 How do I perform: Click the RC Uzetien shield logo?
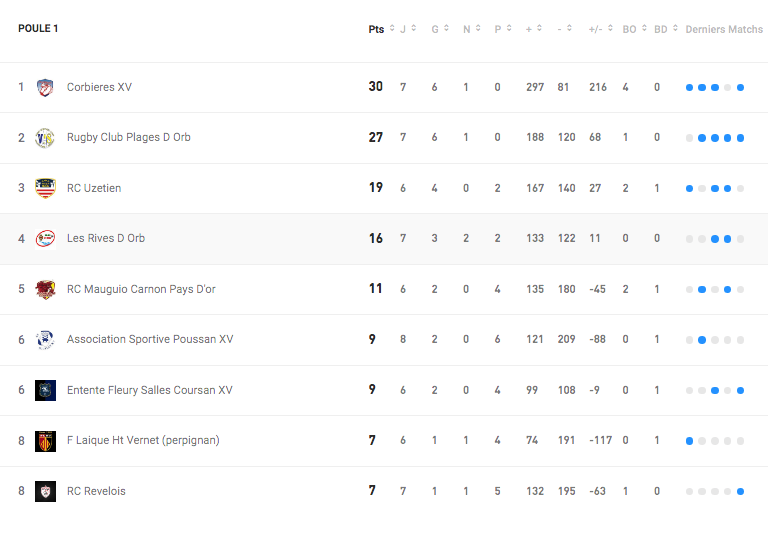click(x=45, y=188)
